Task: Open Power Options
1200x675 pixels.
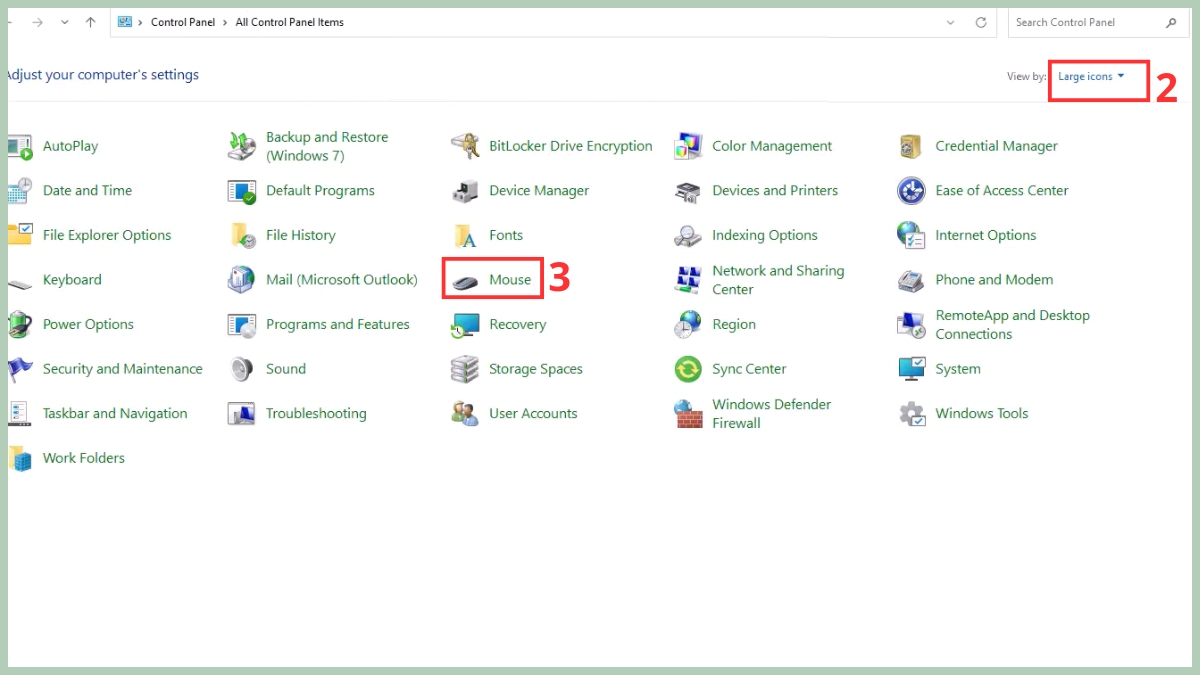Action: click(x=88, y=324)
